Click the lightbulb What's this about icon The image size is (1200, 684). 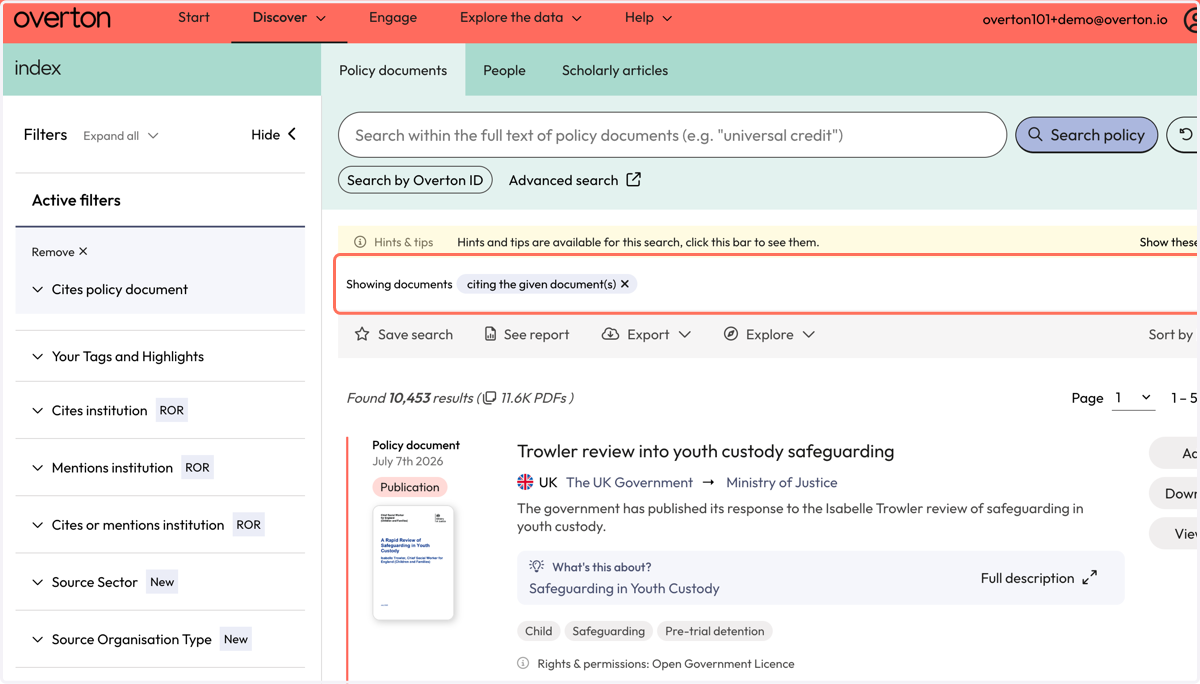(x=537, y=566)
